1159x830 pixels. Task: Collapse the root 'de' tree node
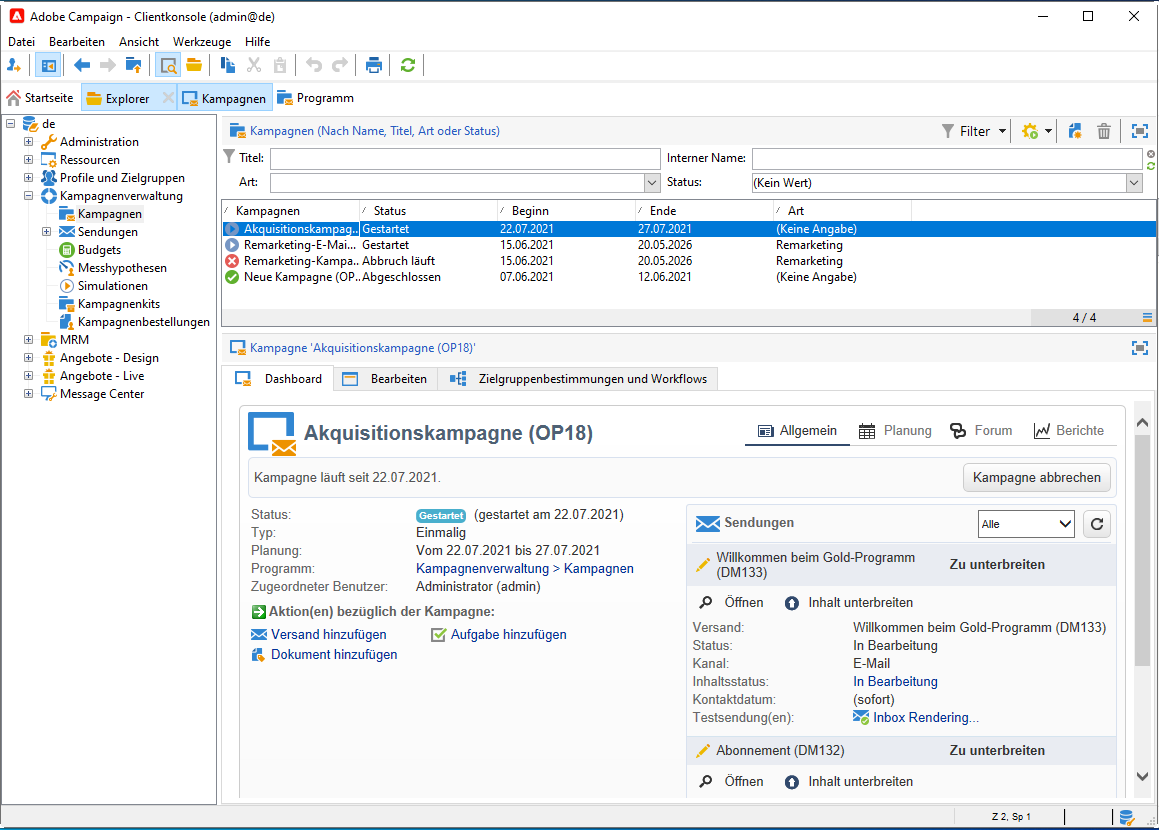(x=10, y=123)
